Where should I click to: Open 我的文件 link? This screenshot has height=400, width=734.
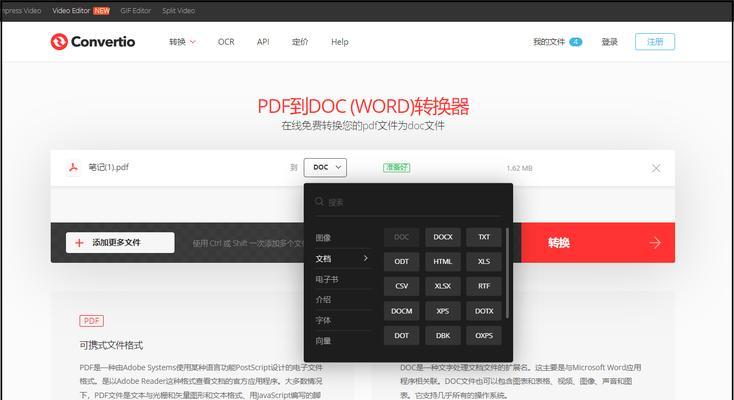pos(549,42)
